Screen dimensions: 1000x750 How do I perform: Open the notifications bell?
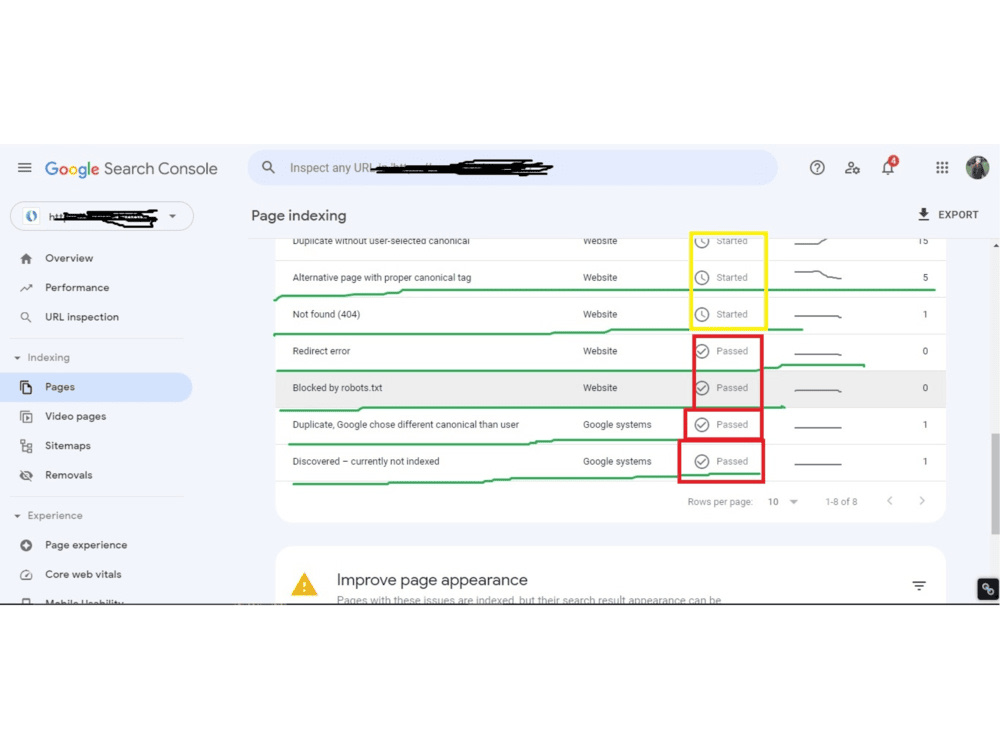888,167
